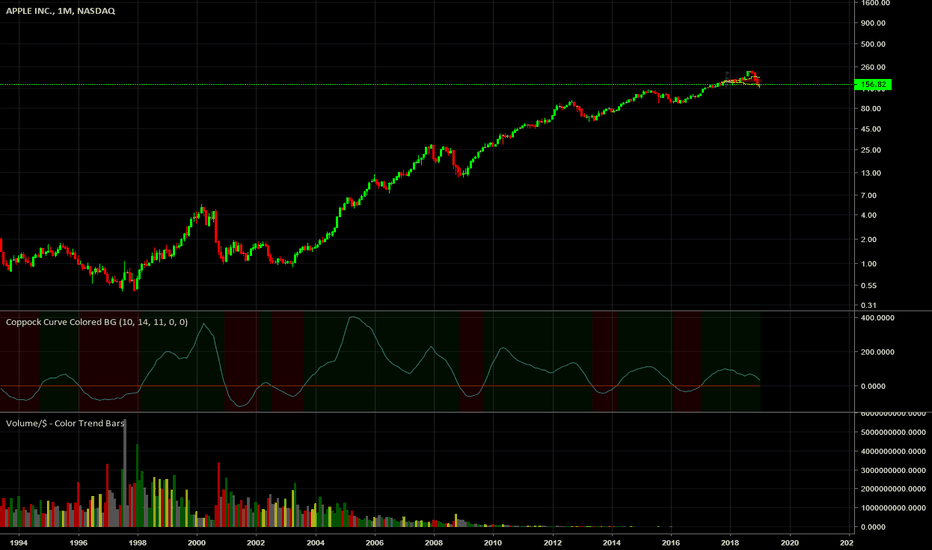932x550 pixels.
Task: Click the green 156.82 current price label
Action: point(873,84)
